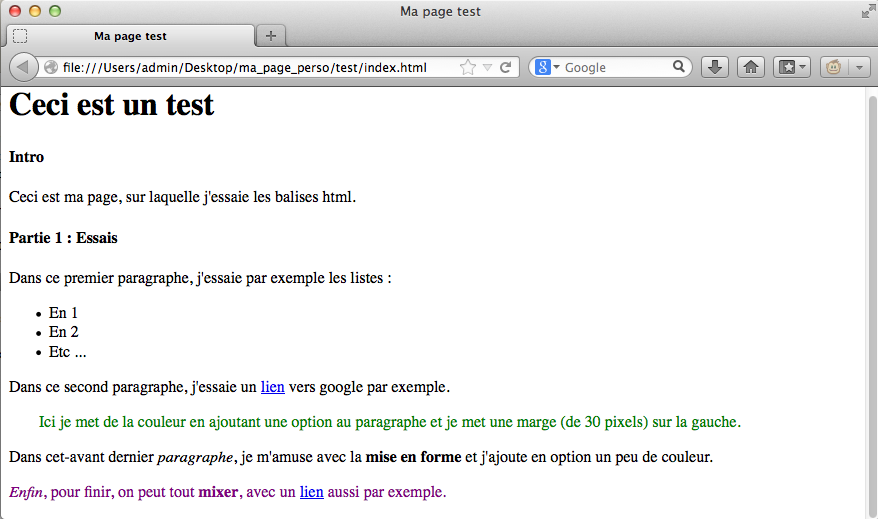Click list item 'En 1'

click(x=63, y=312)
